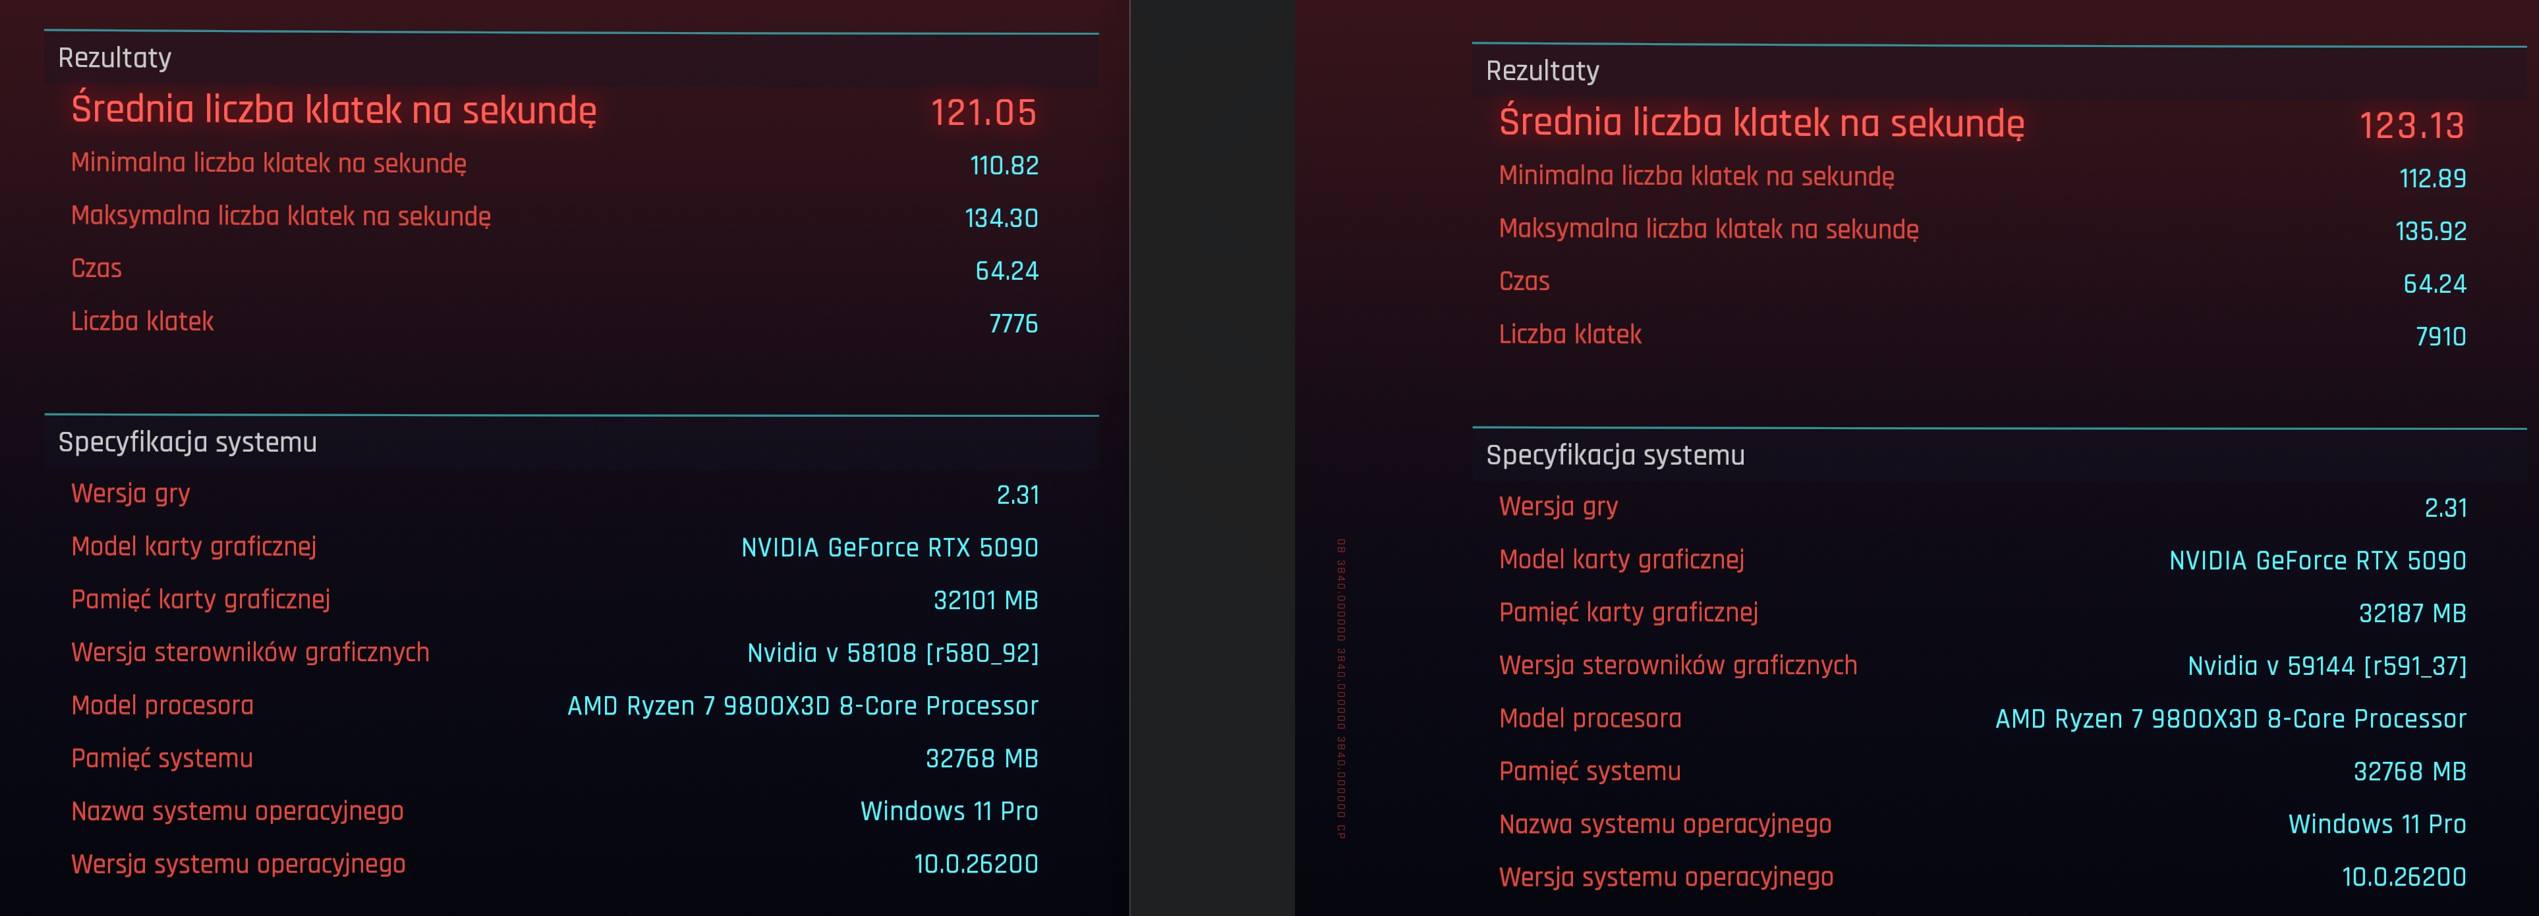Click the right panel's Specyfikacja systemu header

[x=1614, y=455]
